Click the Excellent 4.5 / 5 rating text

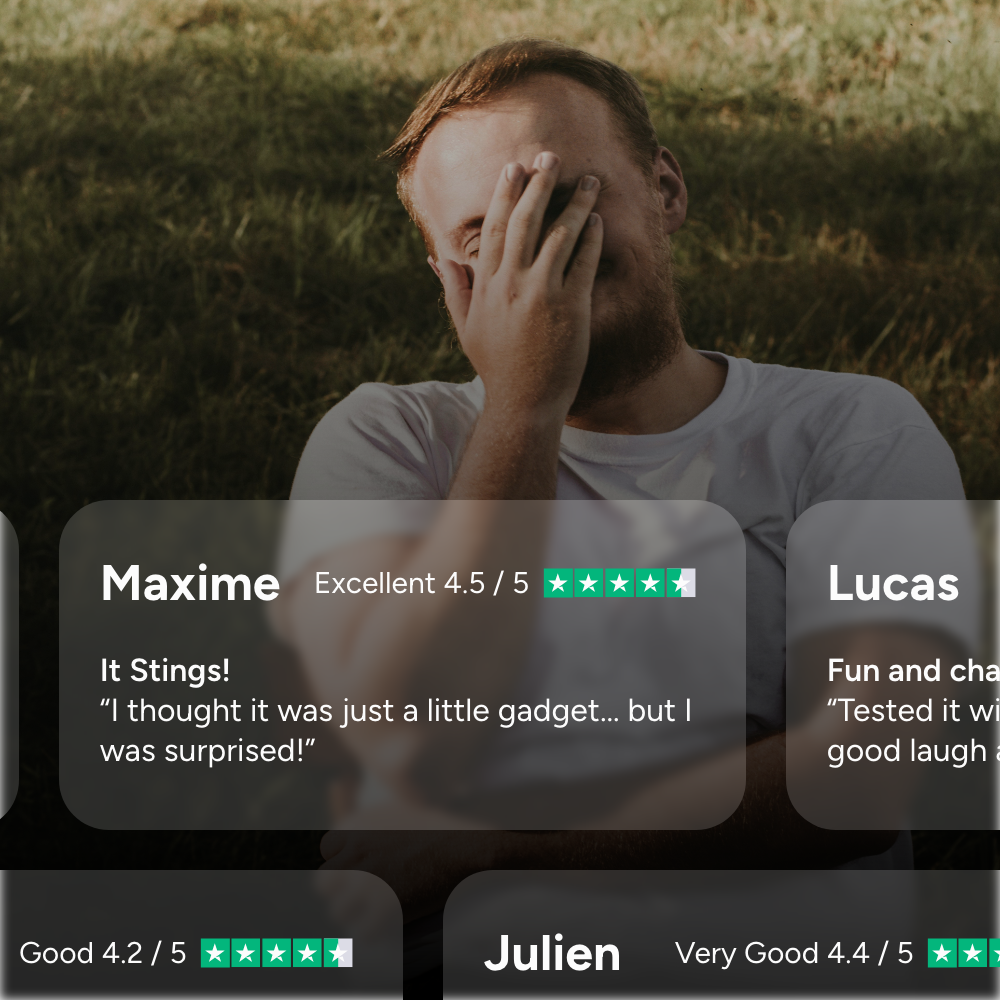422,583
